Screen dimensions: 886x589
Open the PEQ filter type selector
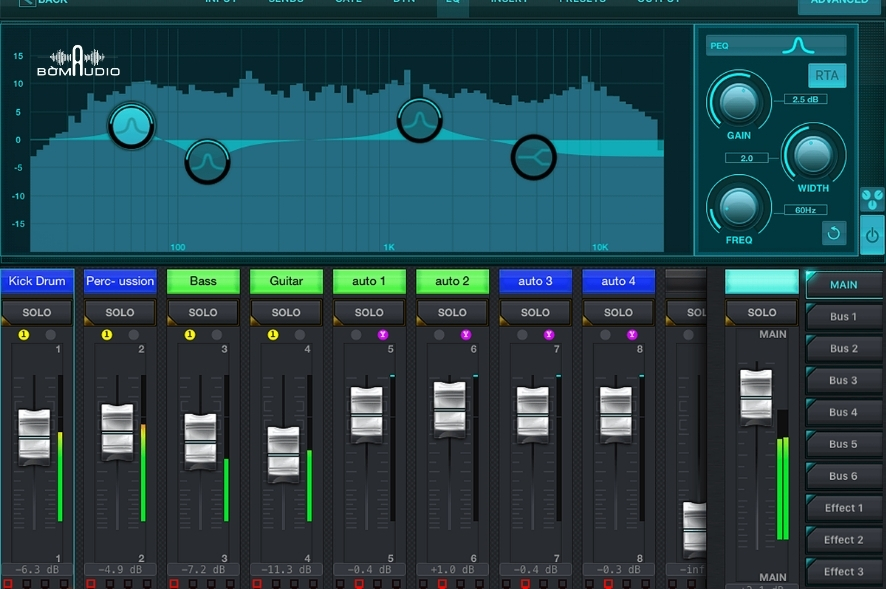coord(776,45)
